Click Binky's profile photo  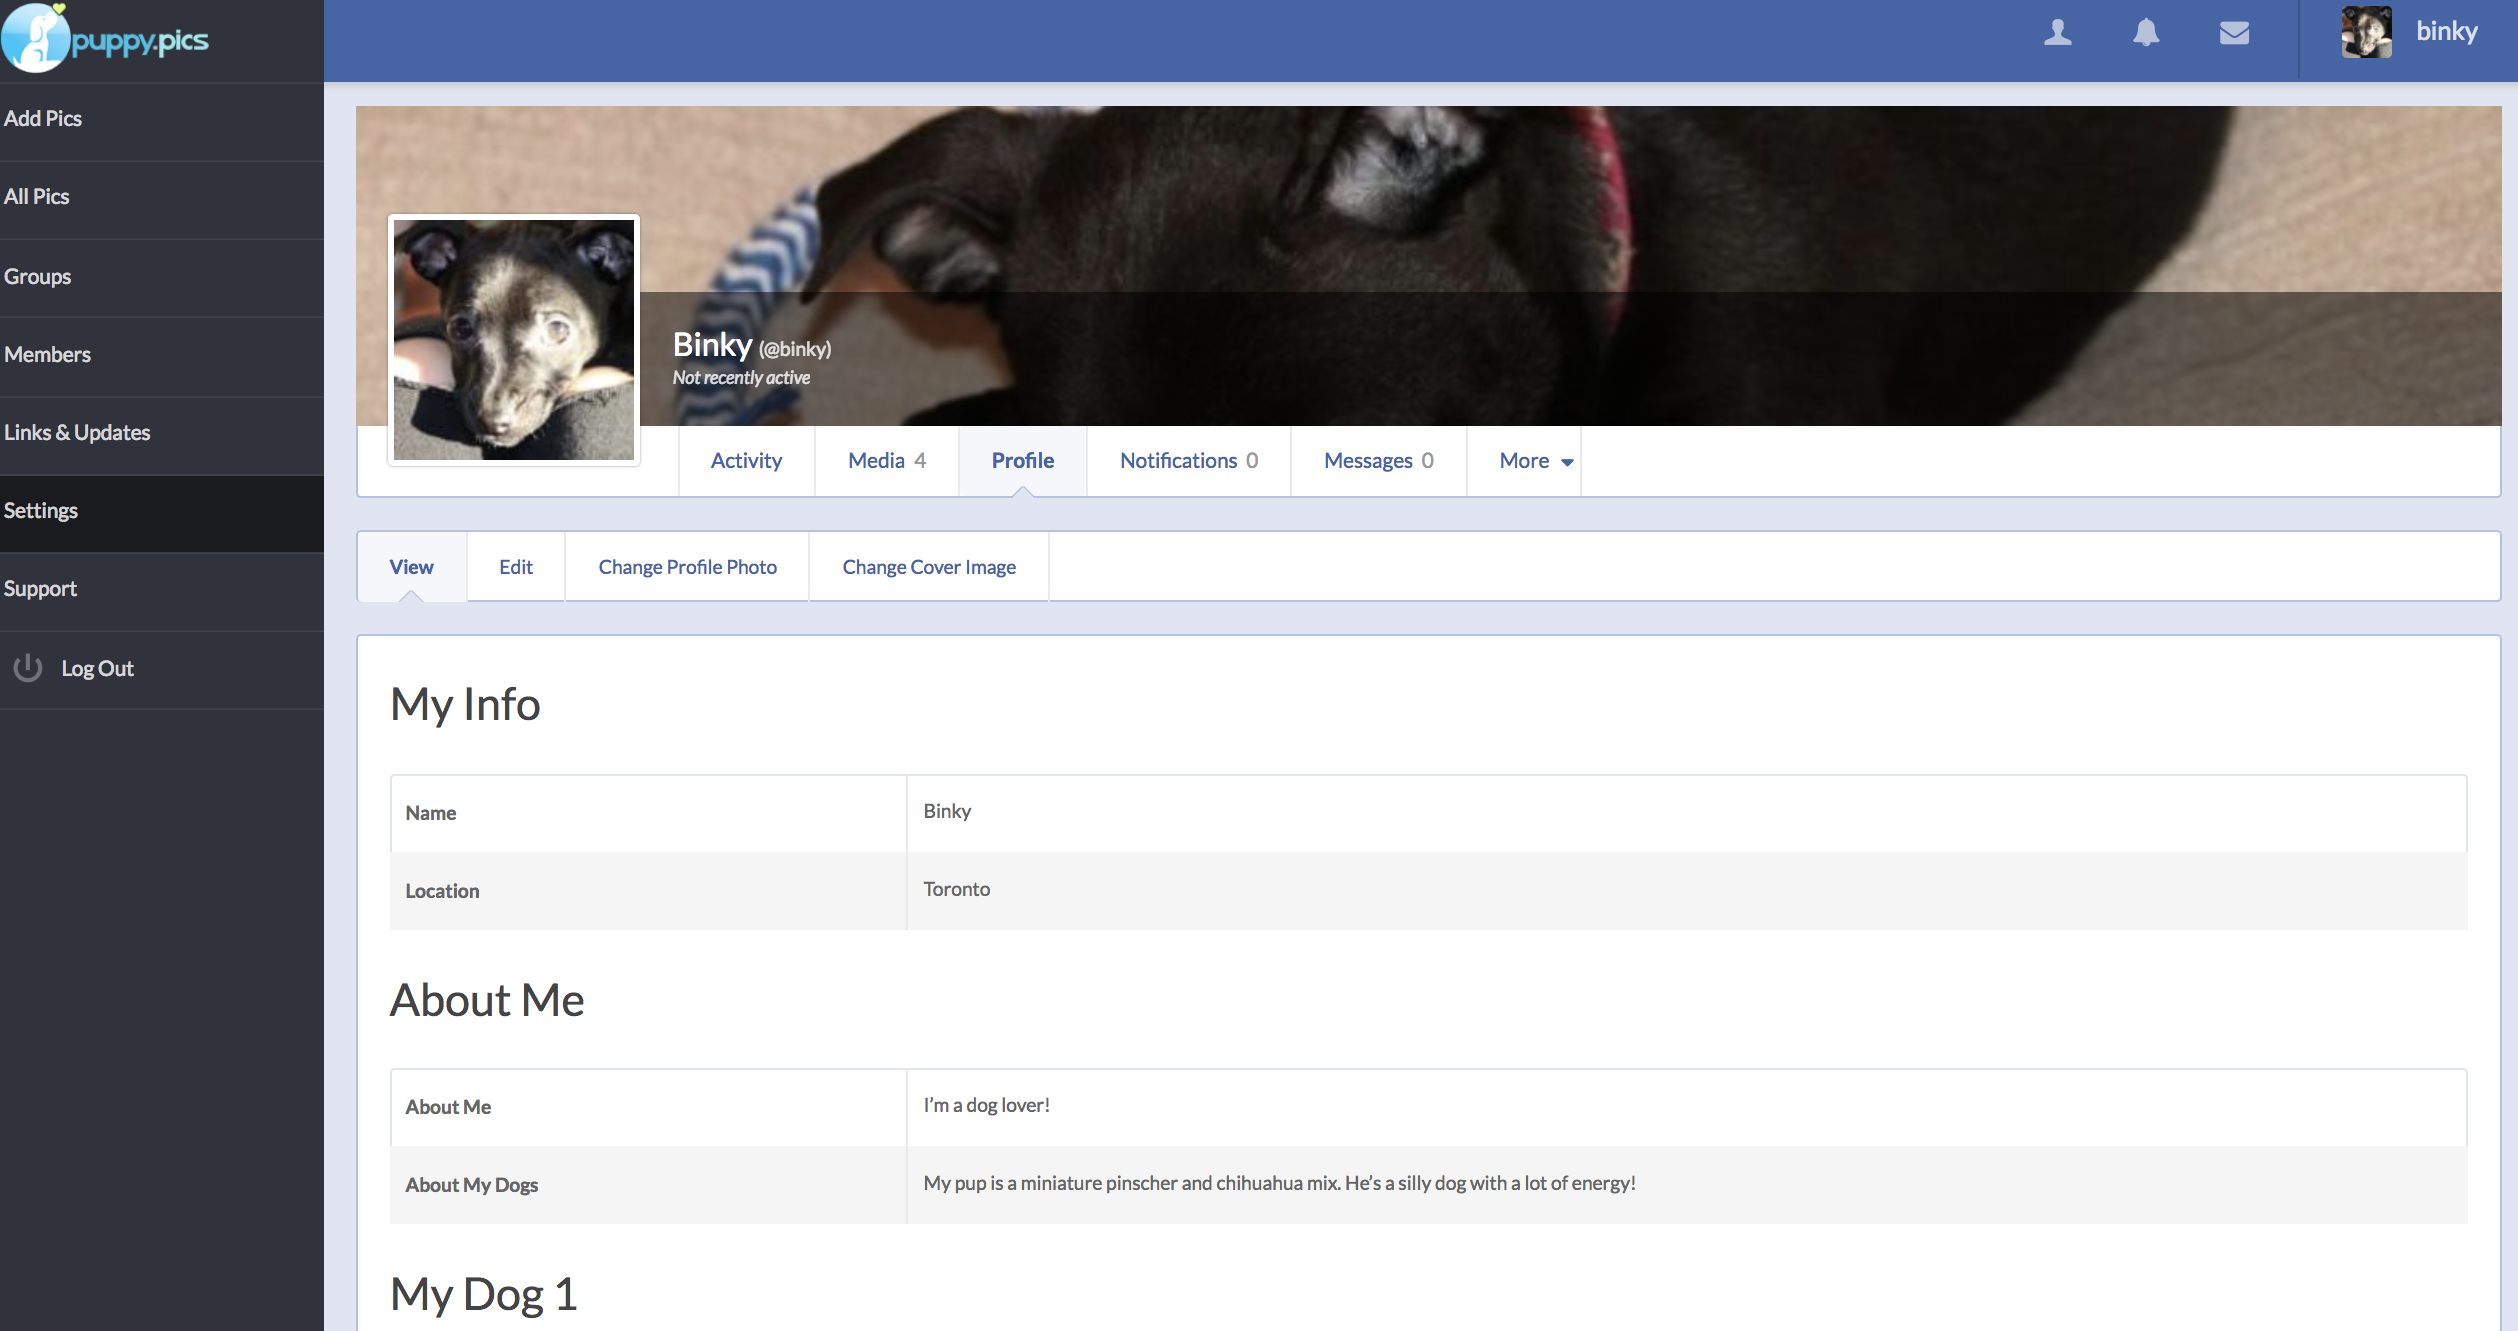[x=514, y=340]
